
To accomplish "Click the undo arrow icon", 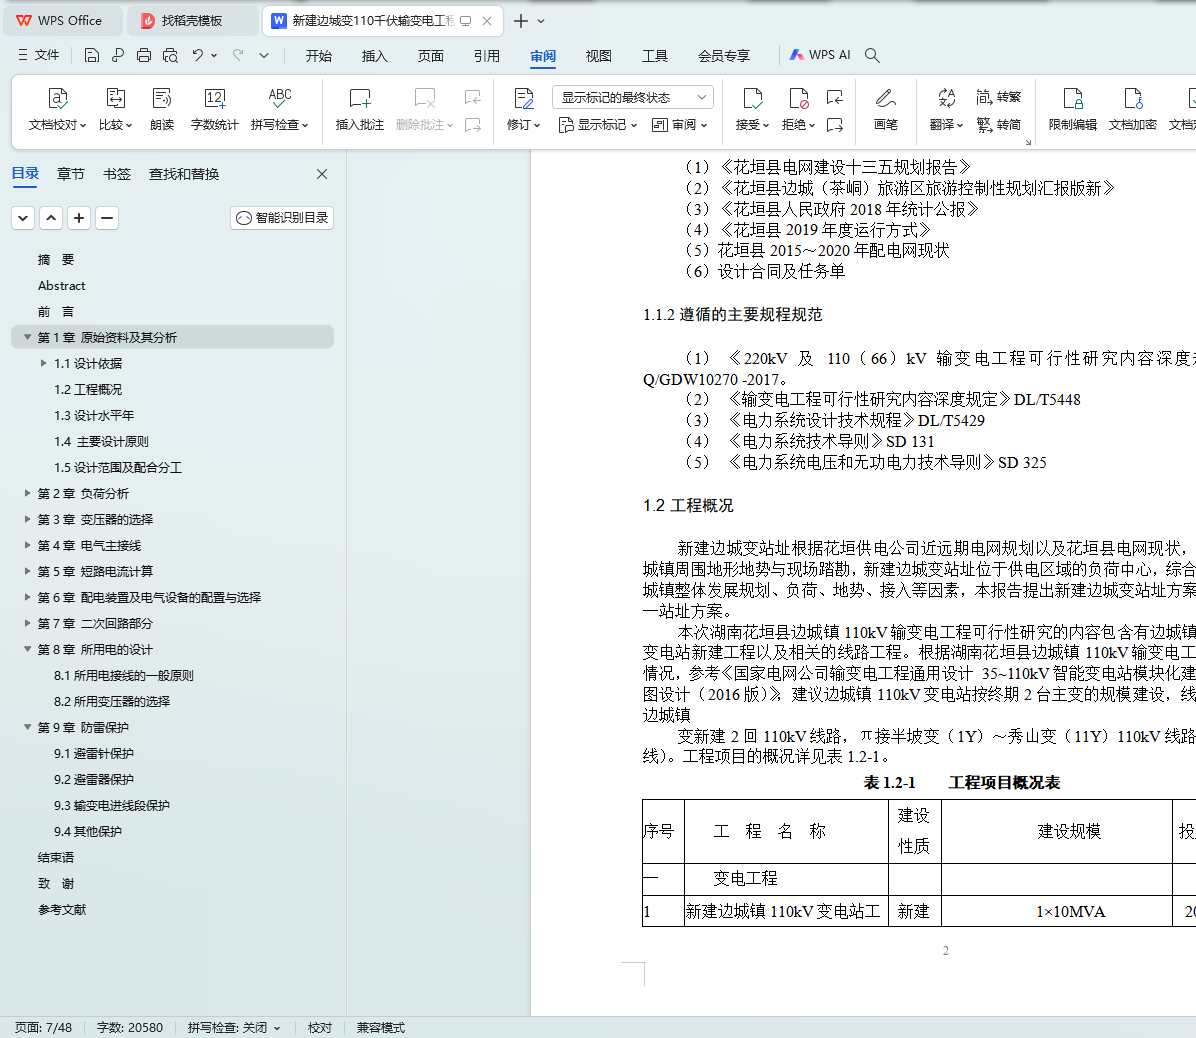I will [198, 55].
